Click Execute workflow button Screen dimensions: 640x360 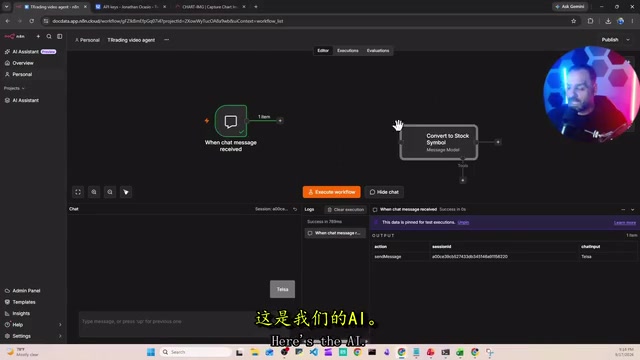click(x=331, y=192)
